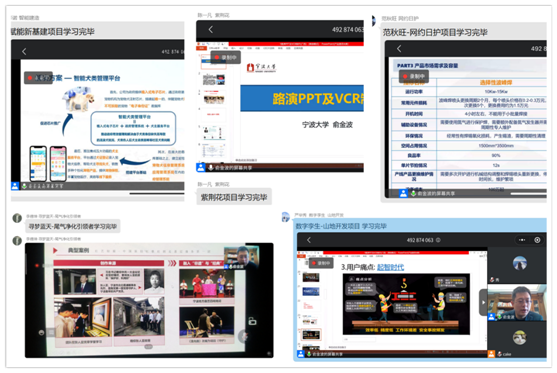The height and width of the screenshot is (373, 557).
Task: Toggle screen rotation lock on 典型案例 video
Action: pos(252,321)
